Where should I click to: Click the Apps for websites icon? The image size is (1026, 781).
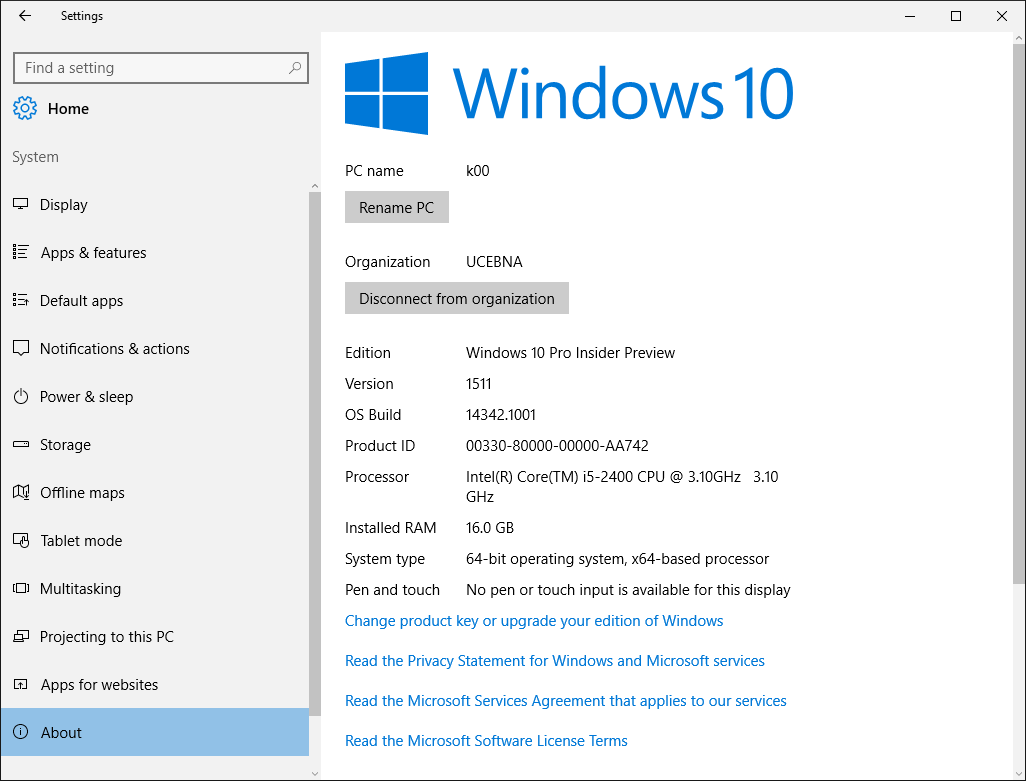[x=21, y=684]
